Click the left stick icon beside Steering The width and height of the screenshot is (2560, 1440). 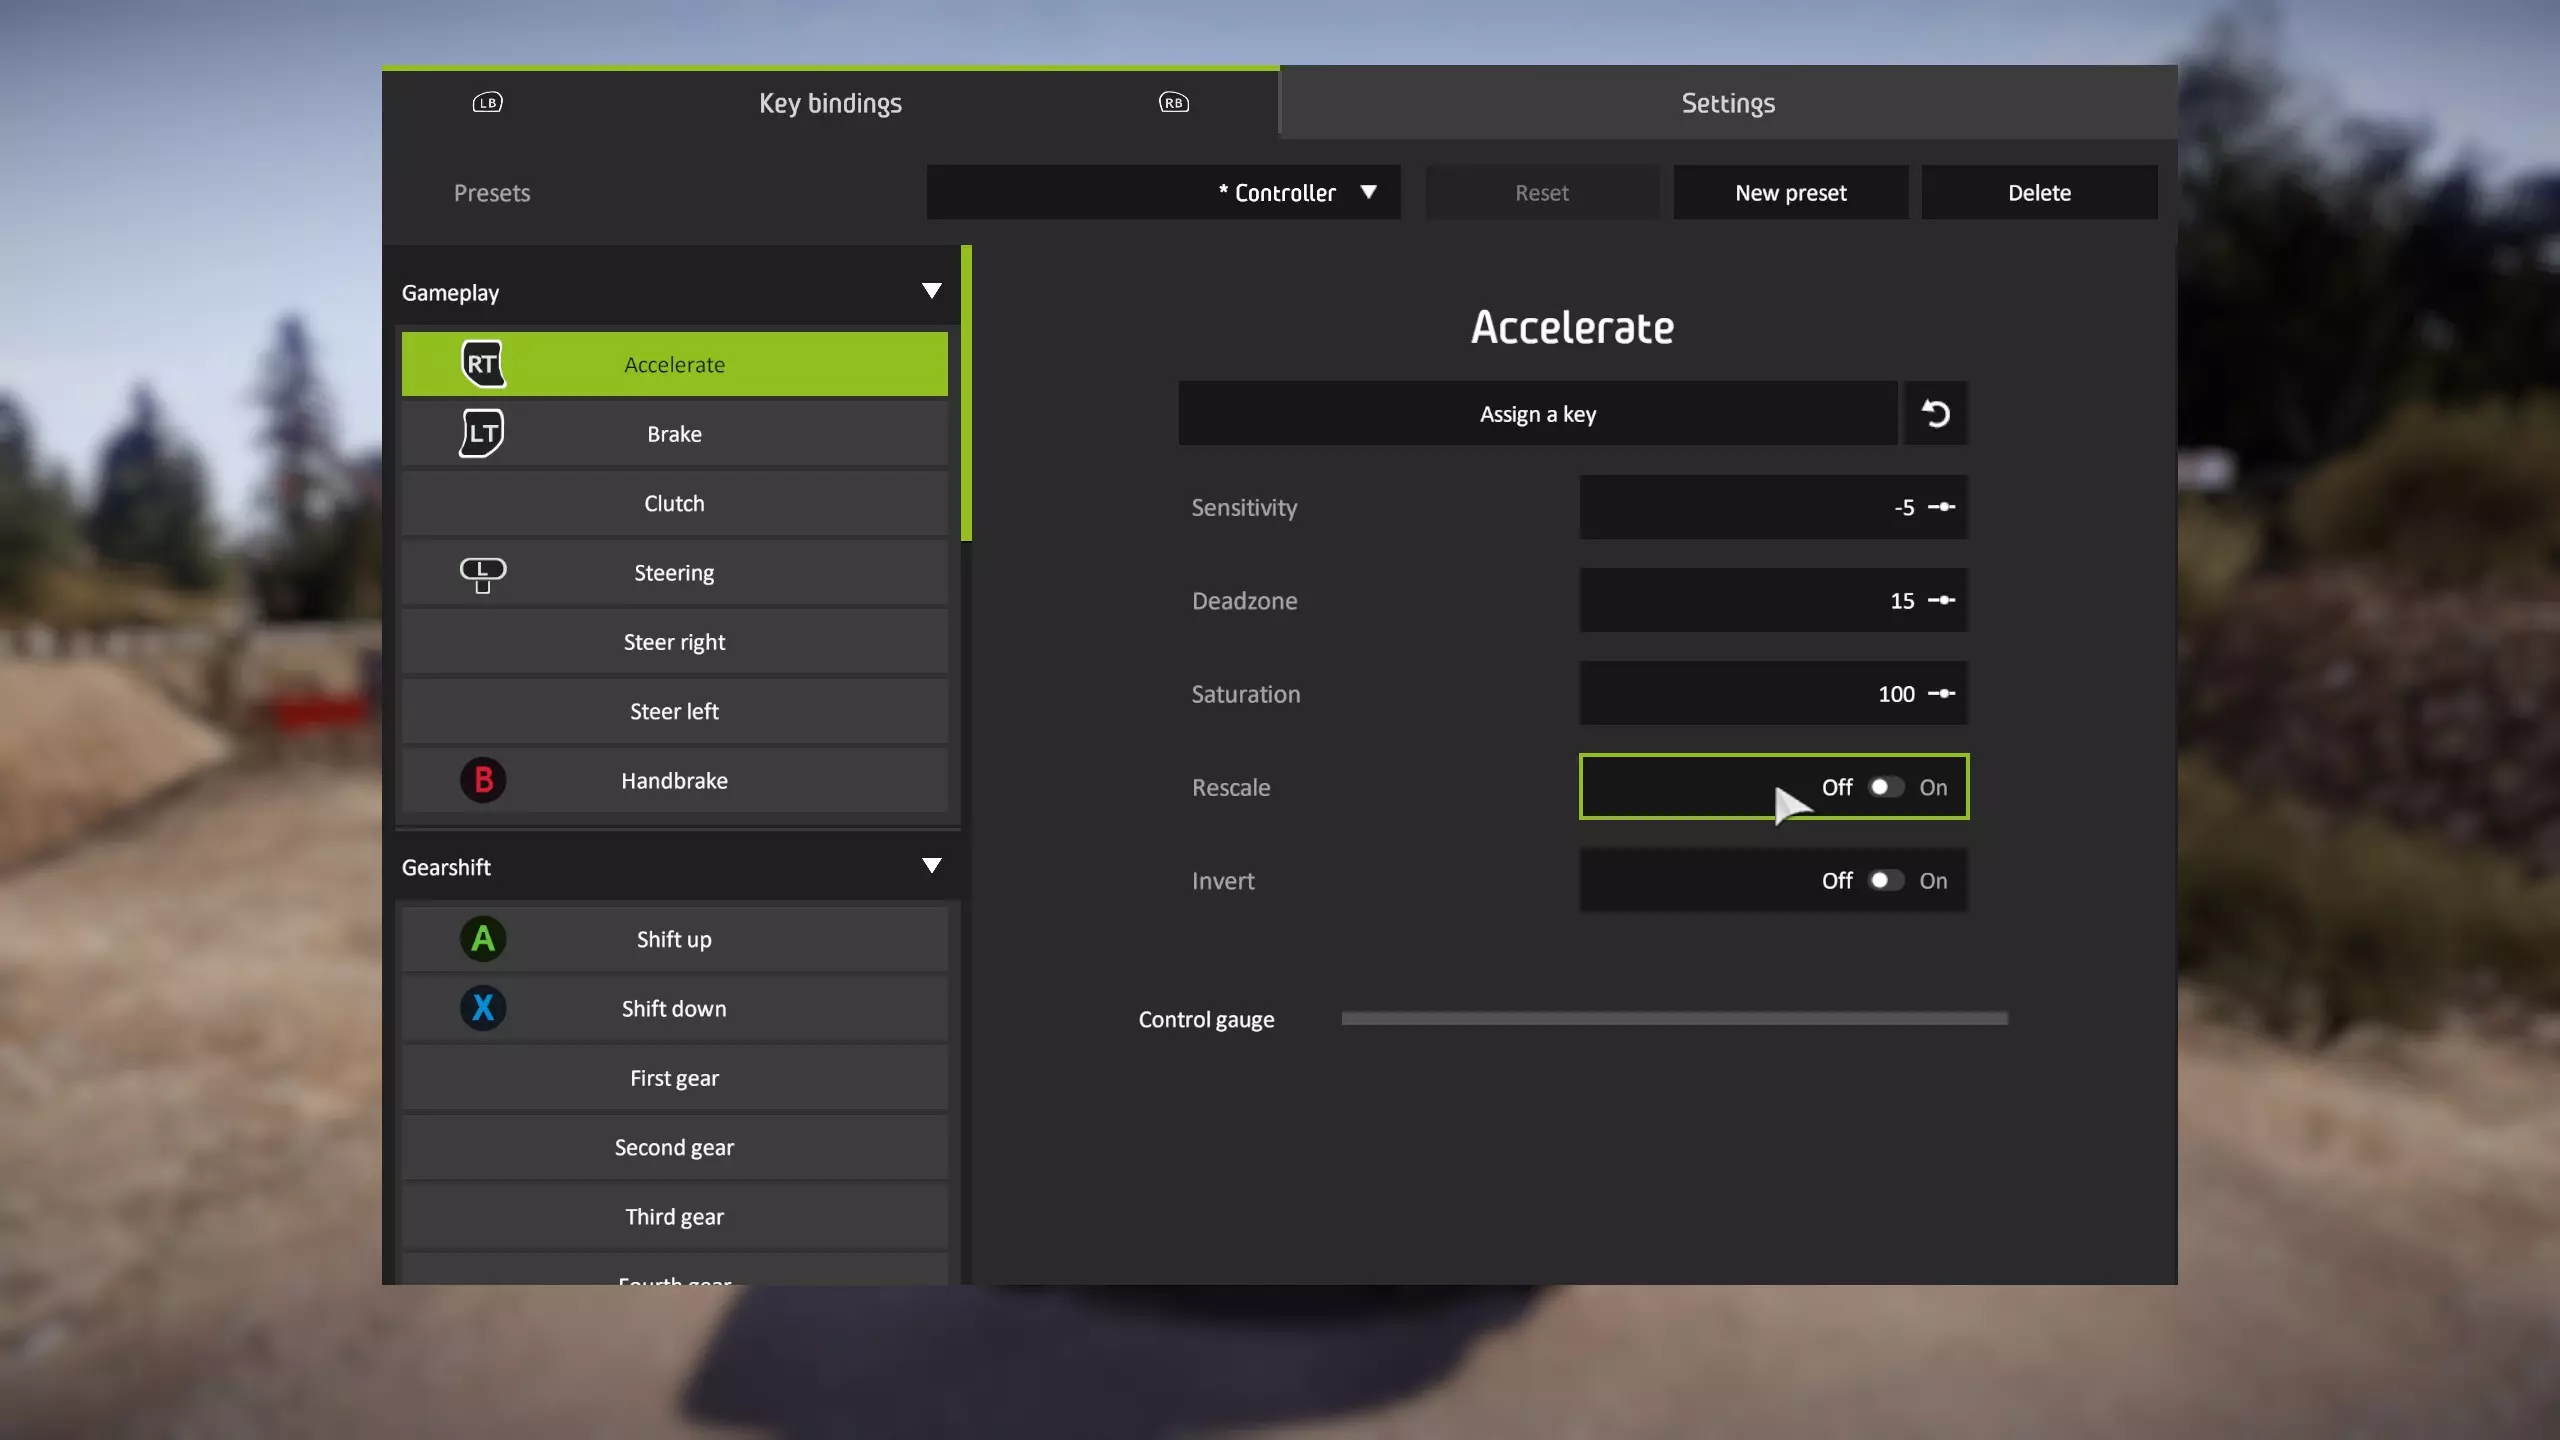[482, 574]
